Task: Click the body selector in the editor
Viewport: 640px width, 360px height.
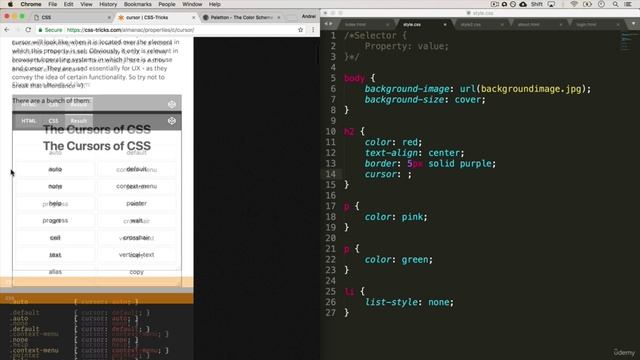Action: coord(354,78)
